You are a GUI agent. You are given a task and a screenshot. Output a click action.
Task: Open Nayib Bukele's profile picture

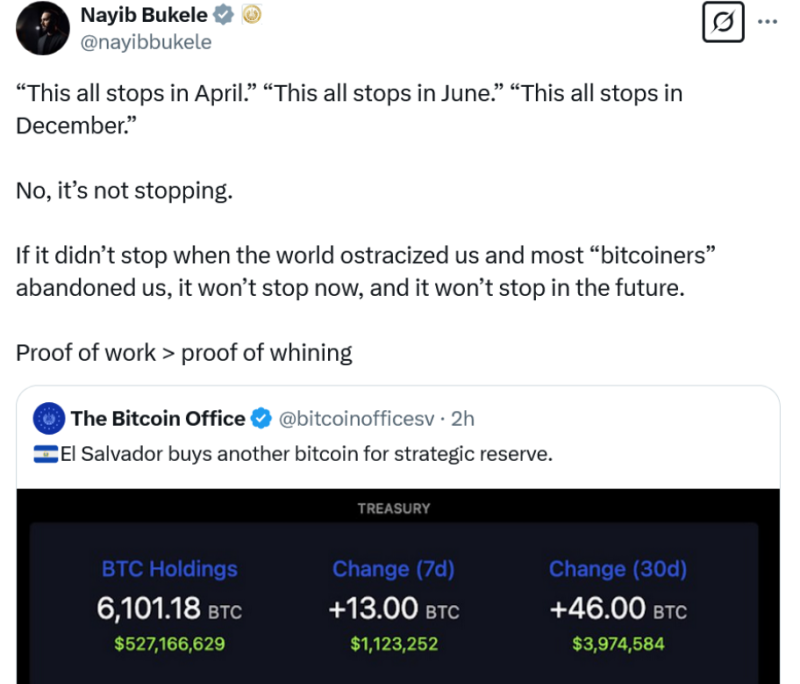[x=43, y=29]
